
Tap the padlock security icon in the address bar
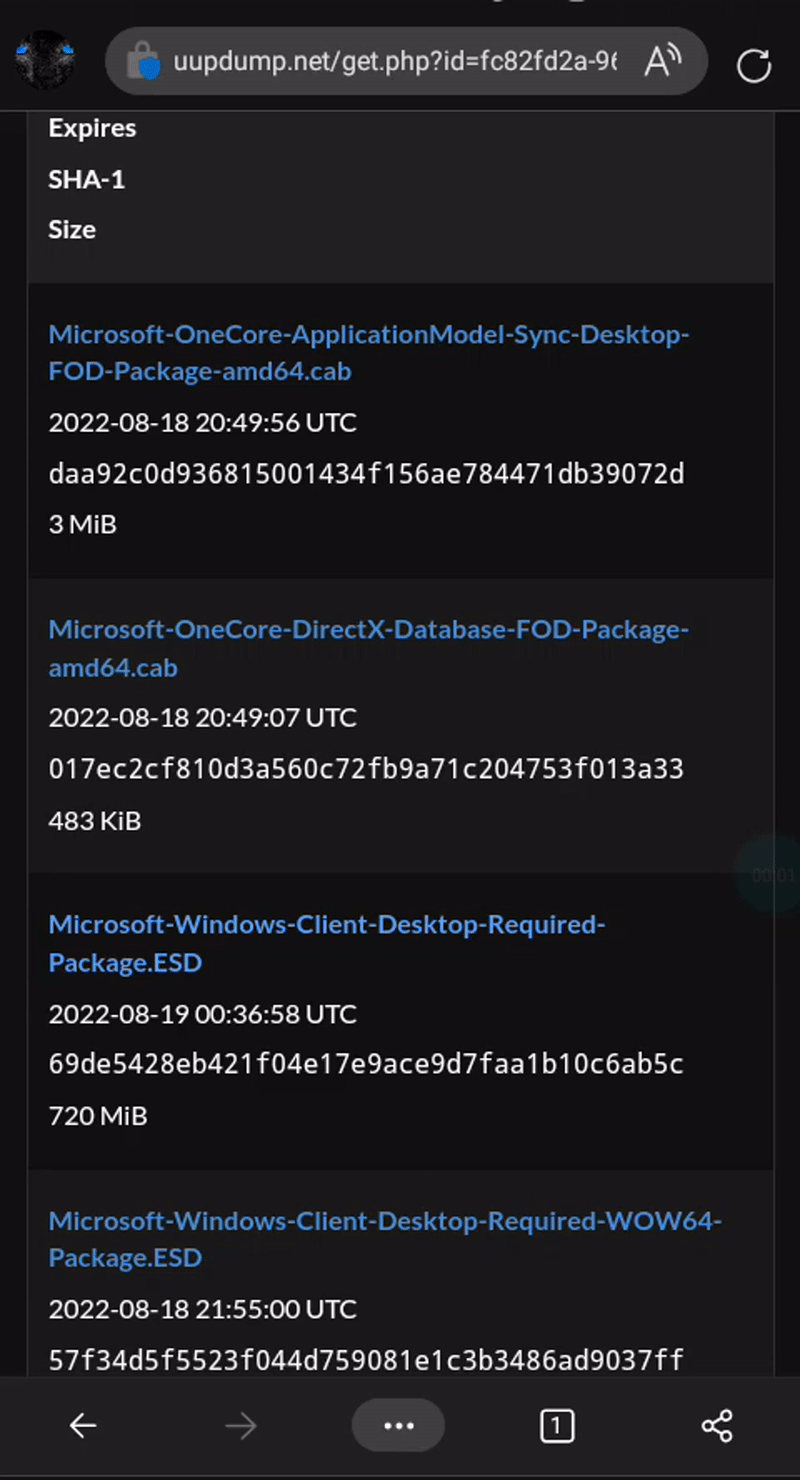pos(146,61)
